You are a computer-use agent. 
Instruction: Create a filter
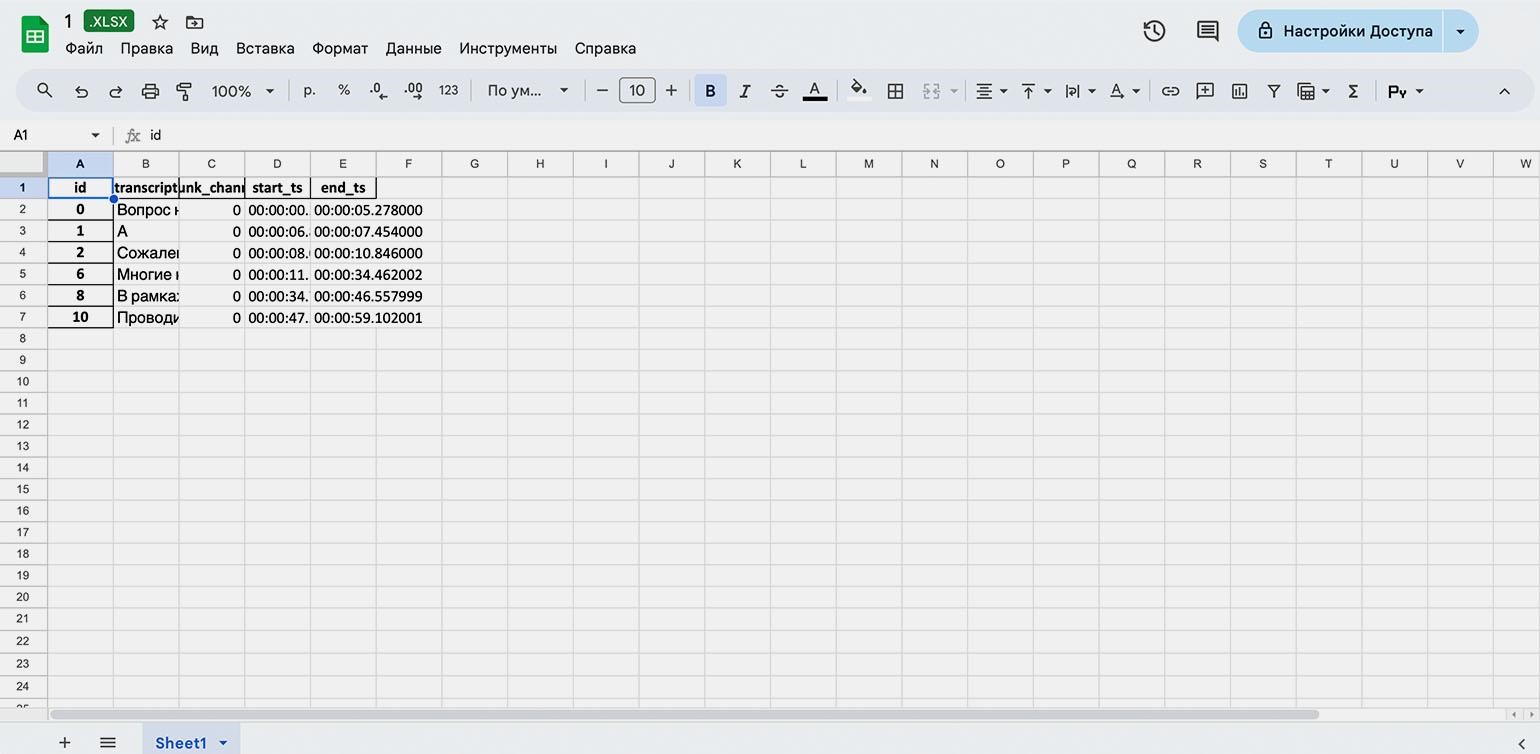[x=1274, y=91]
